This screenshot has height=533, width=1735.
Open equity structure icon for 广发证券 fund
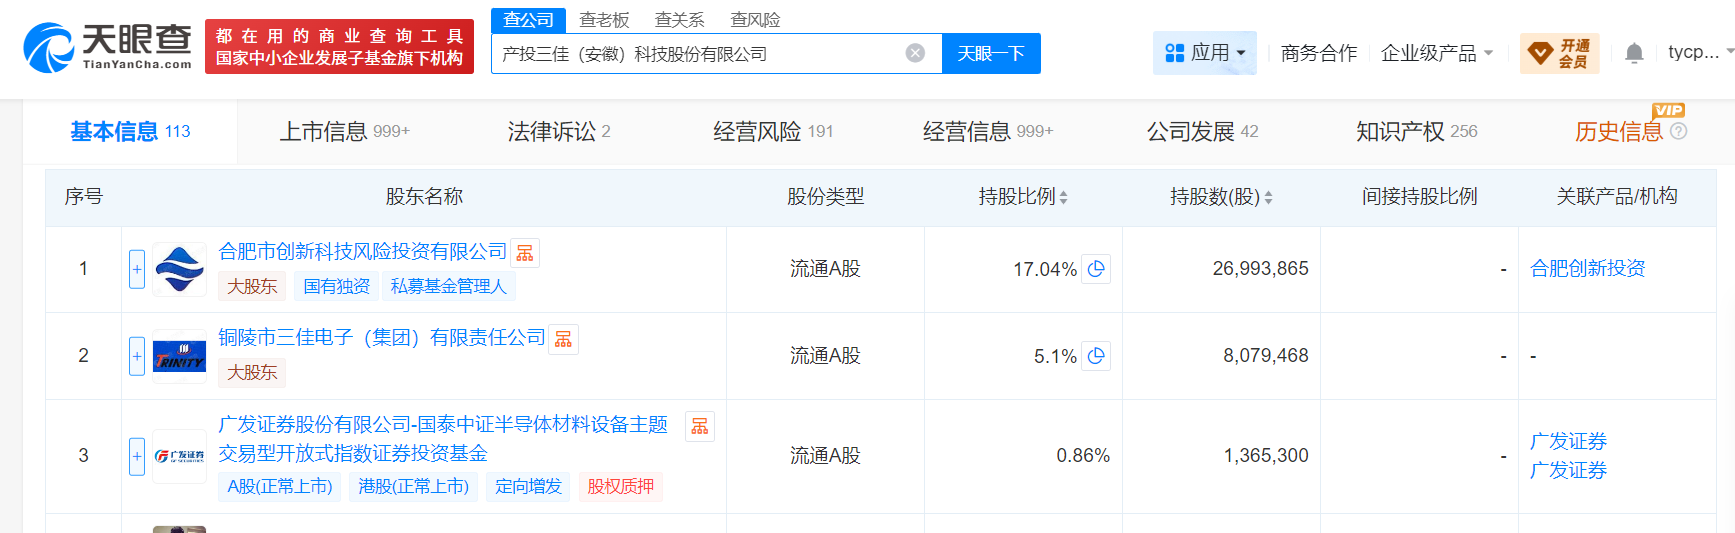coord(700,427)
